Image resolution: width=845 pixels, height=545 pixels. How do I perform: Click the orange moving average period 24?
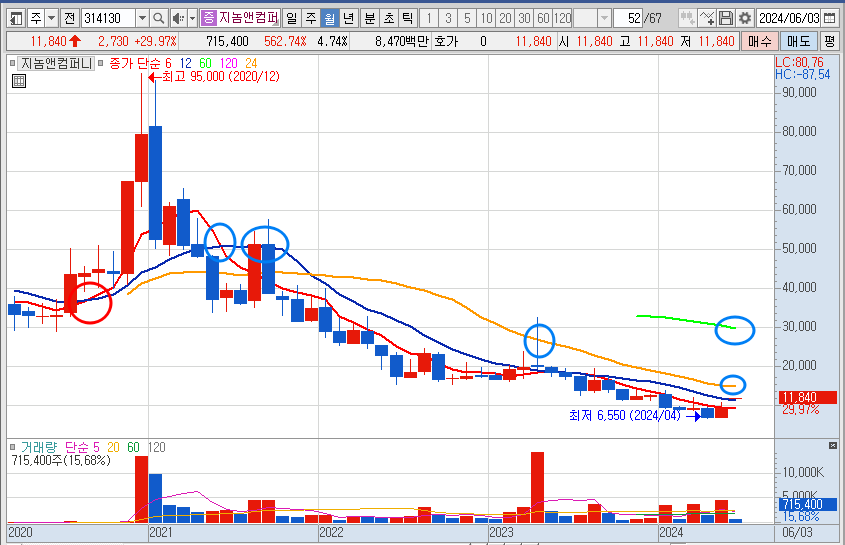point(251,64)
